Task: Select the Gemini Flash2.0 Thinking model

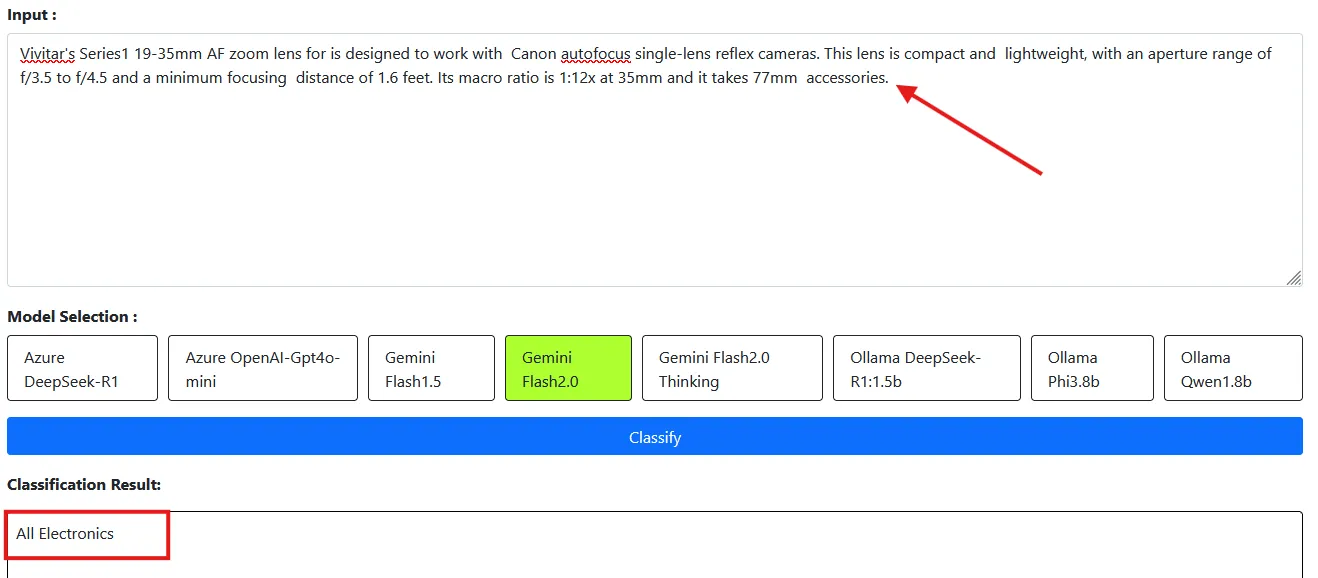Action: (732, 368)
